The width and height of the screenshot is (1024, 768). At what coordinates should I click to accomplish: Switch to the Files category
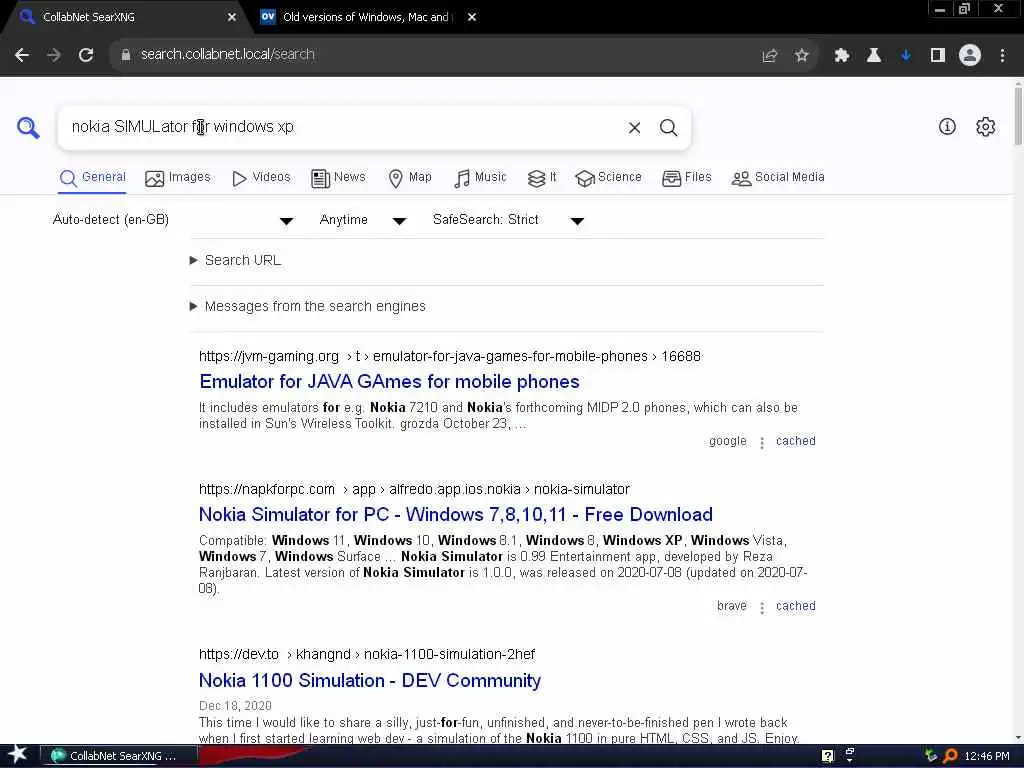coord(686,178)
